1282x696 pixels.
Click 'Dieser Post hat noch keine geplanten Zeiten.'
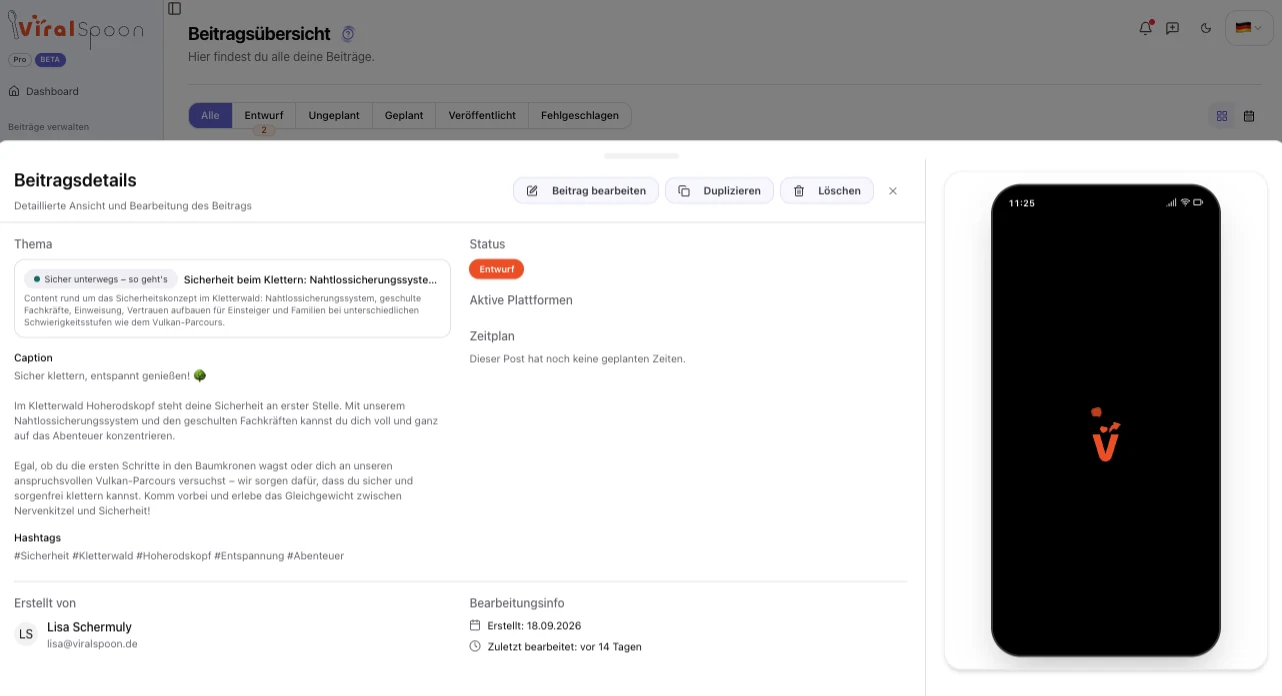577,358
